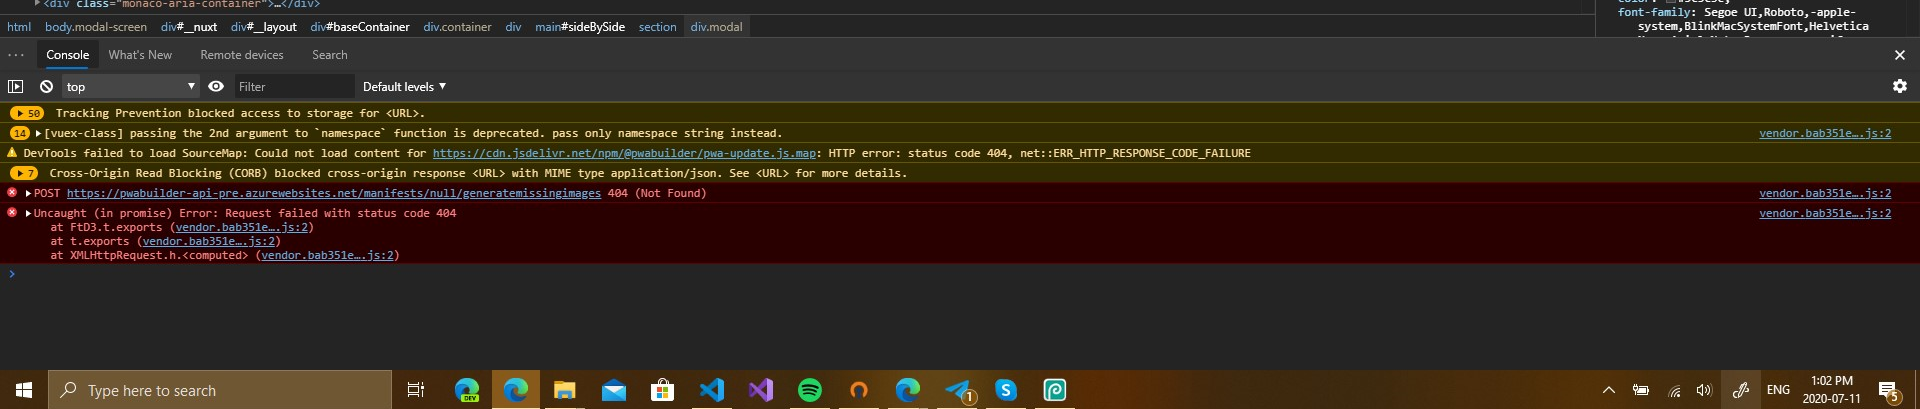Screen dimensions: 1920x409
Task: Select div.modal breadcrumb element
Action: point(716,27)
